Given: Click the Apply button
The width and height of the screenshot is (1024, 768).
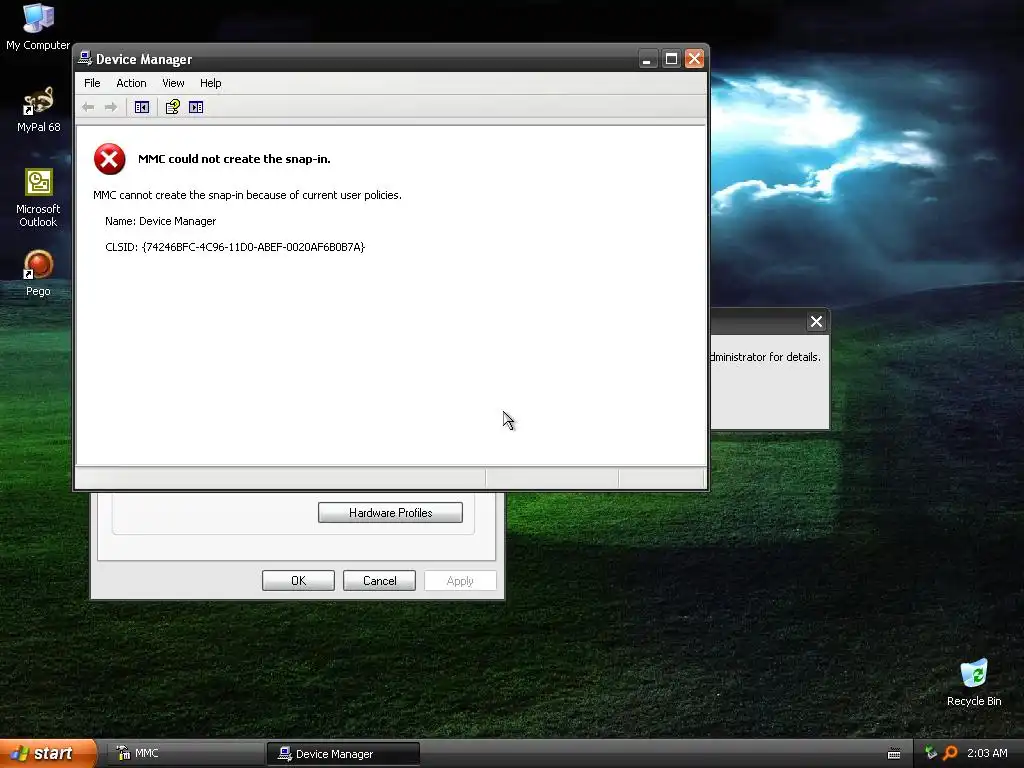Looking at the screenshot, I should click(460, 581).
